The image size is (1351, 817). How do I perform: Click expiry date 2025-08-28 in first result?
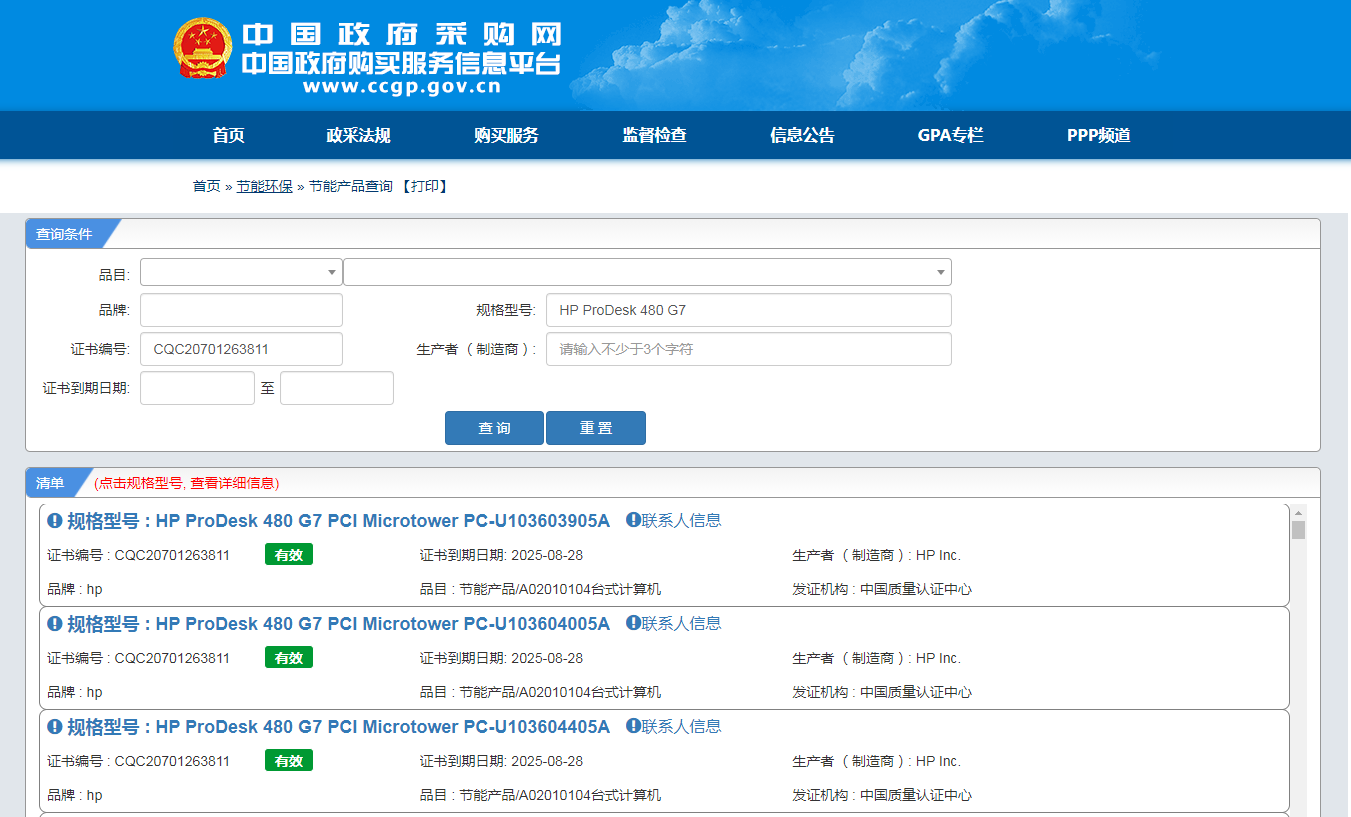coord(547,555)
